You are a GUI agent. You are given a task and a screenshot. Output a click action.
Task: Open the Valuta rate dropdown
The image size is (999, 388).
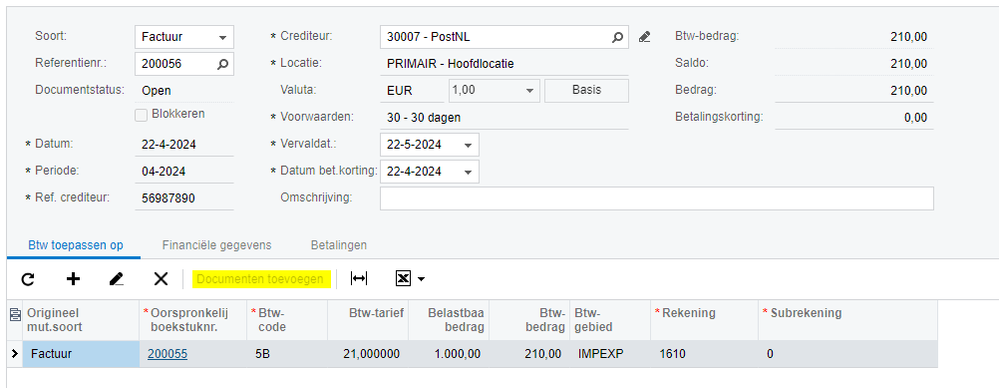(529, 90)
